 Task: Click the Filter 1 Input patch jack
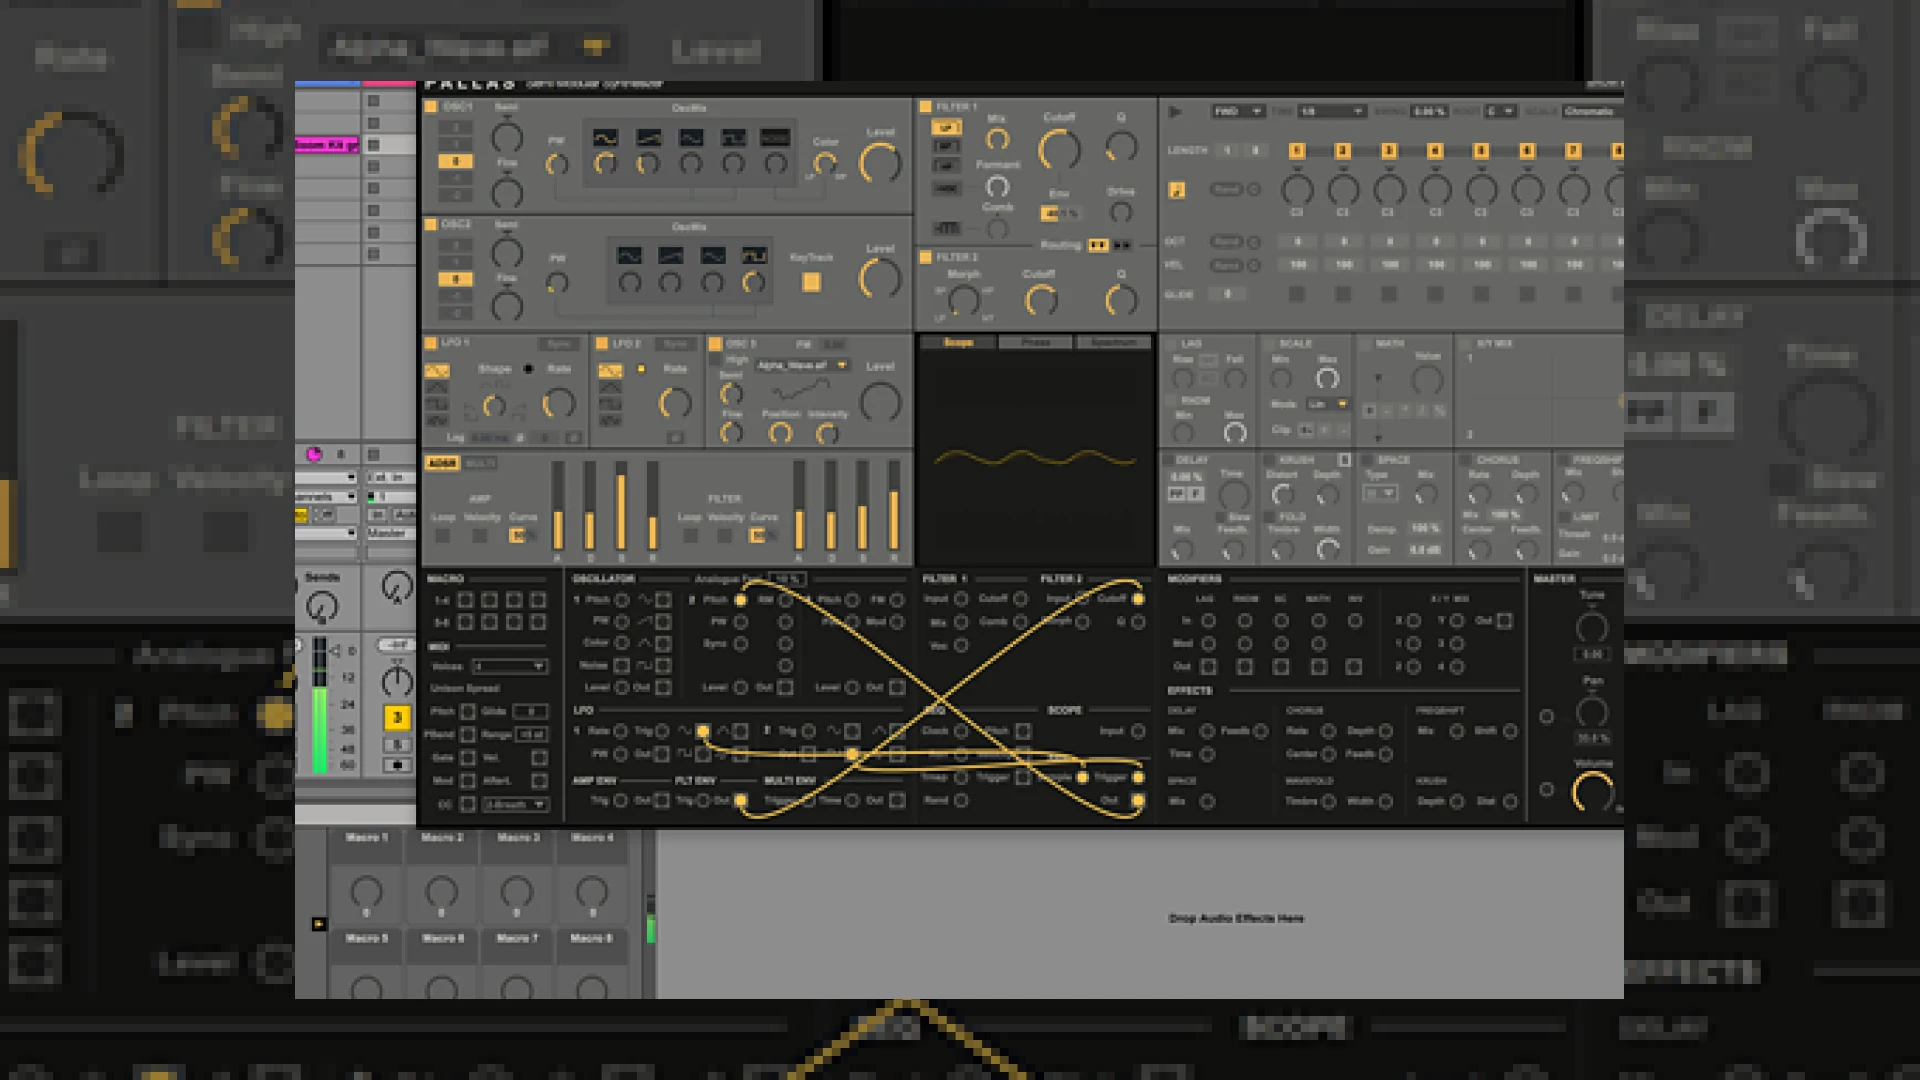(960, 599)
